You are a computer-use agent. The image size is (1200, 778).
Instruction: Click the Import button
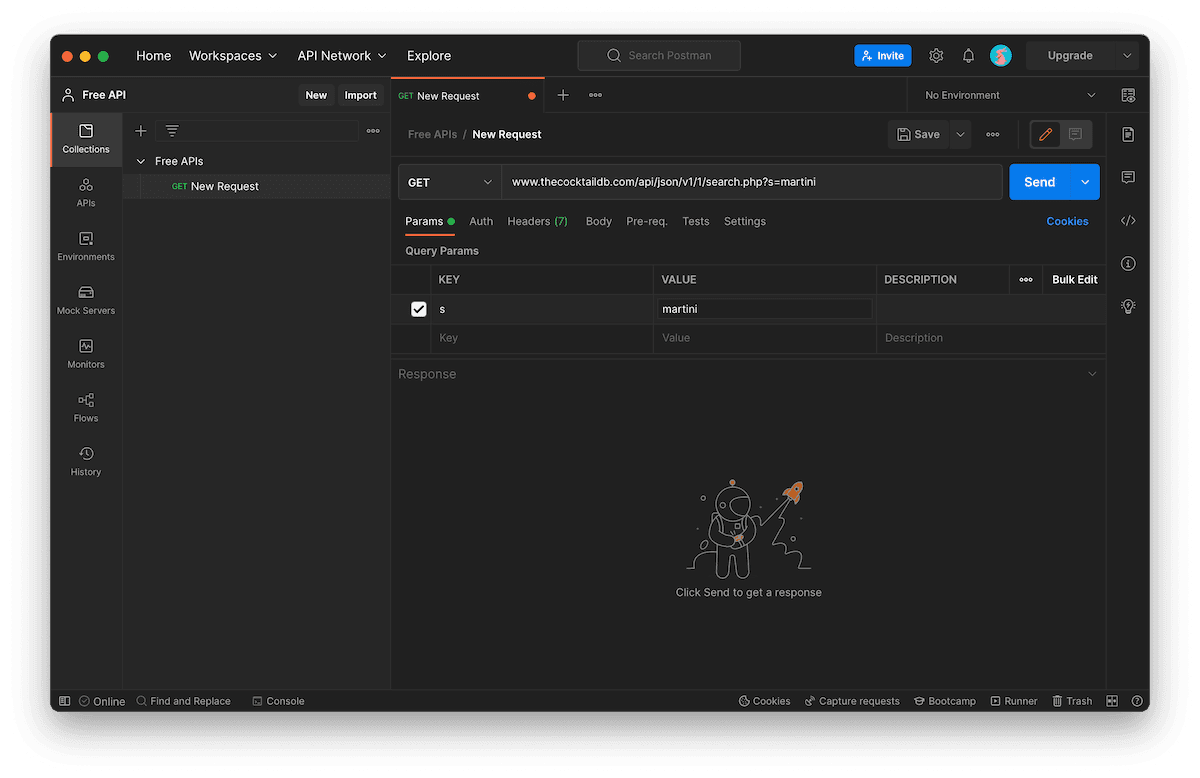point(361,95)
